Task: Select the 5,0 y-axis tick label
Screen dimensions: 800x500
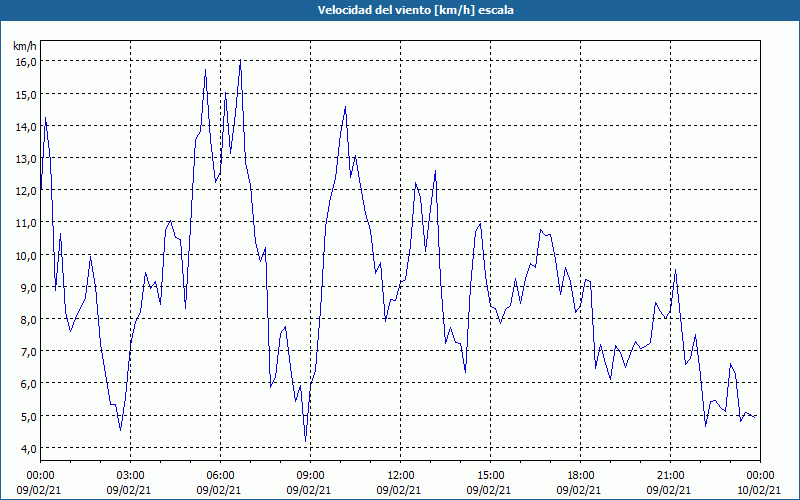Action: 28,416
